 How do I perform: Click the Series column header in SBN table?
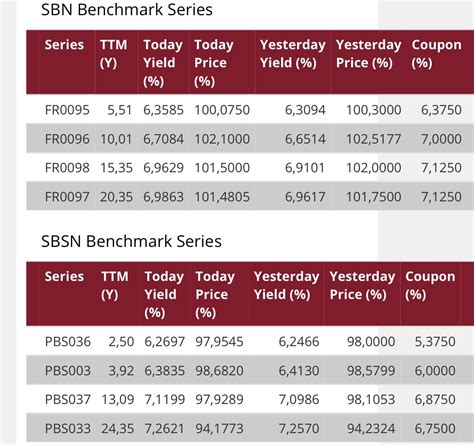64,45
